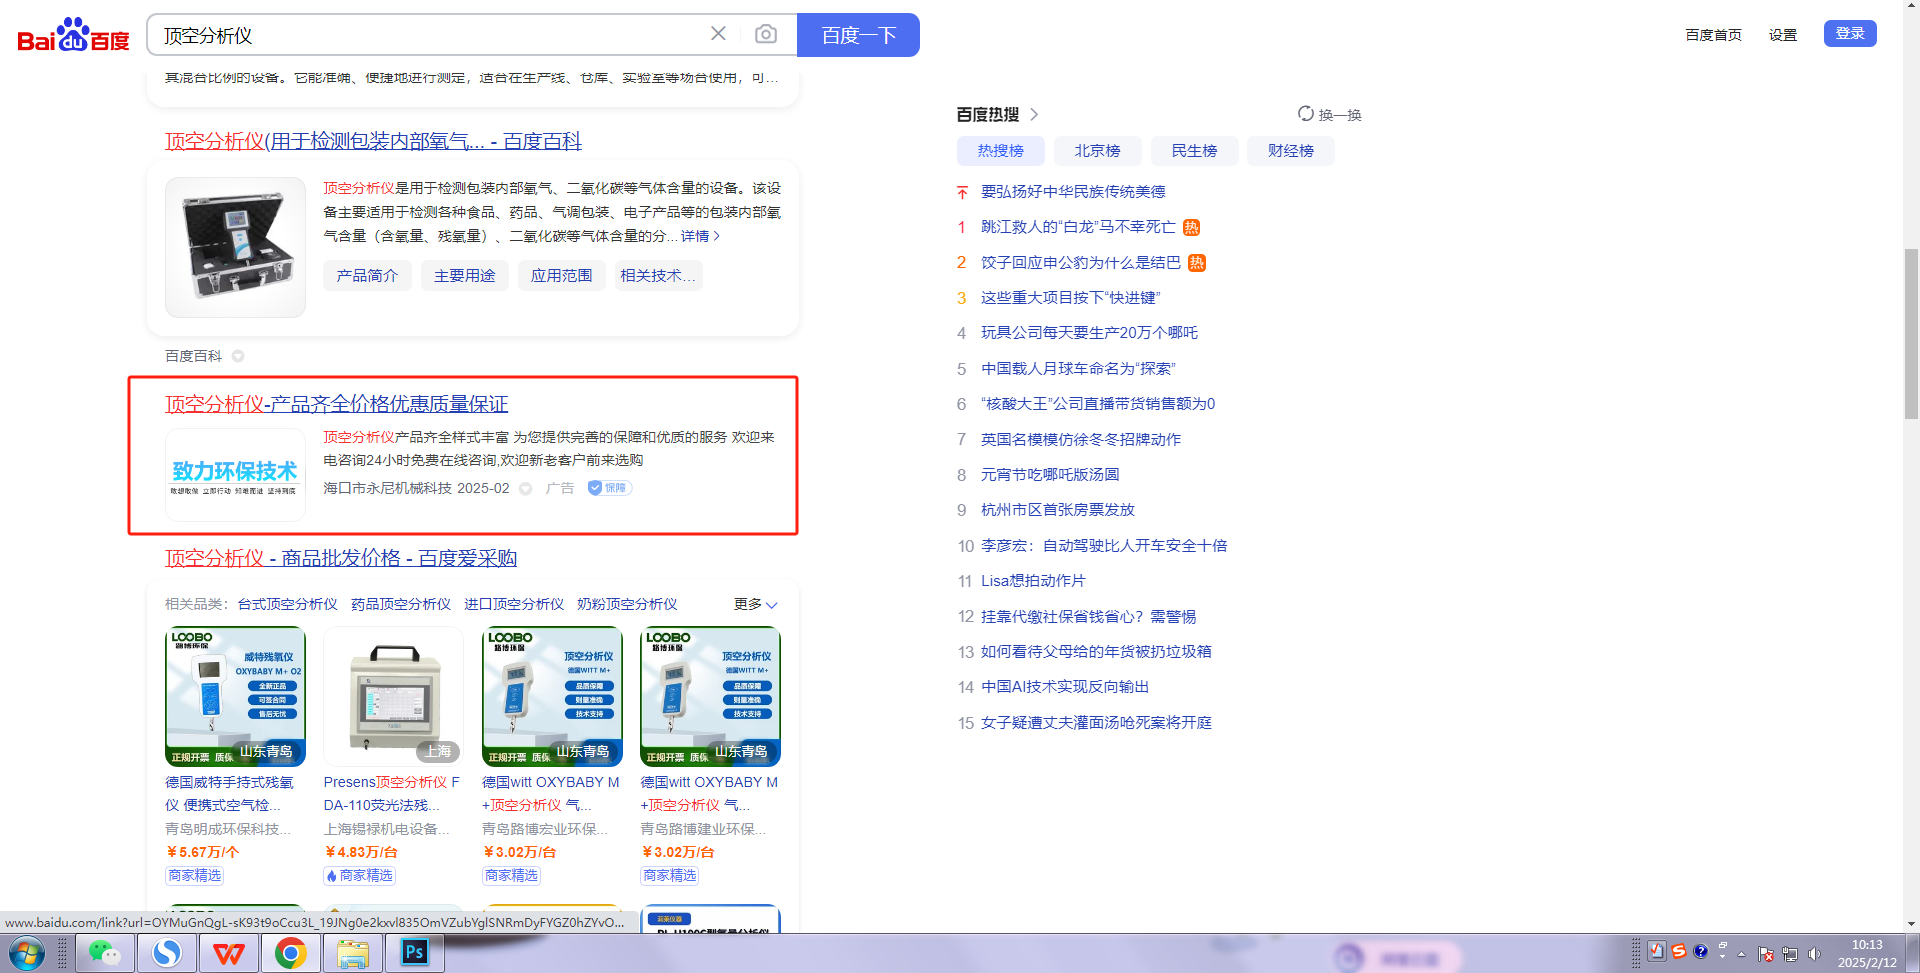Click the WPS Office taskbar icon
This screenshot has height=973, width=1920.
click(x=228, y=953)
